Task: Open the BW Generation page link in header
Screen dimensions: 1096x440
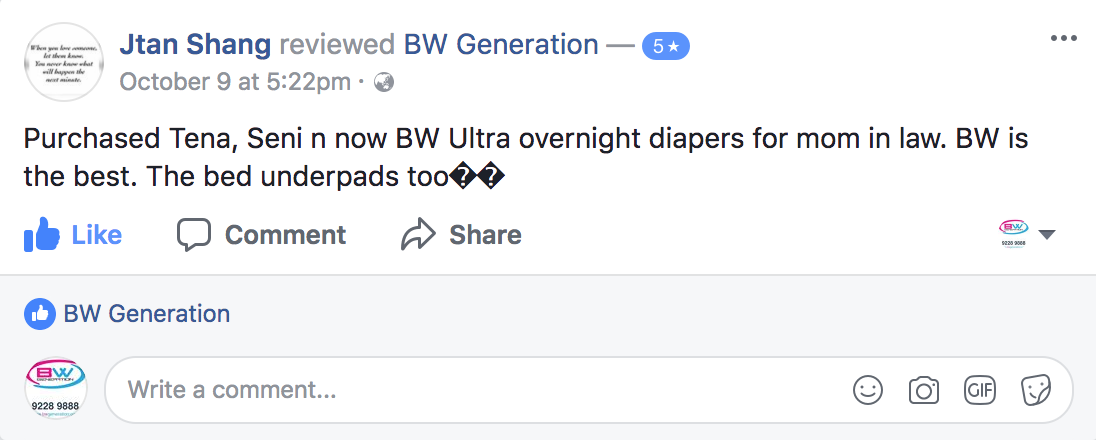Action: point(501,45)
